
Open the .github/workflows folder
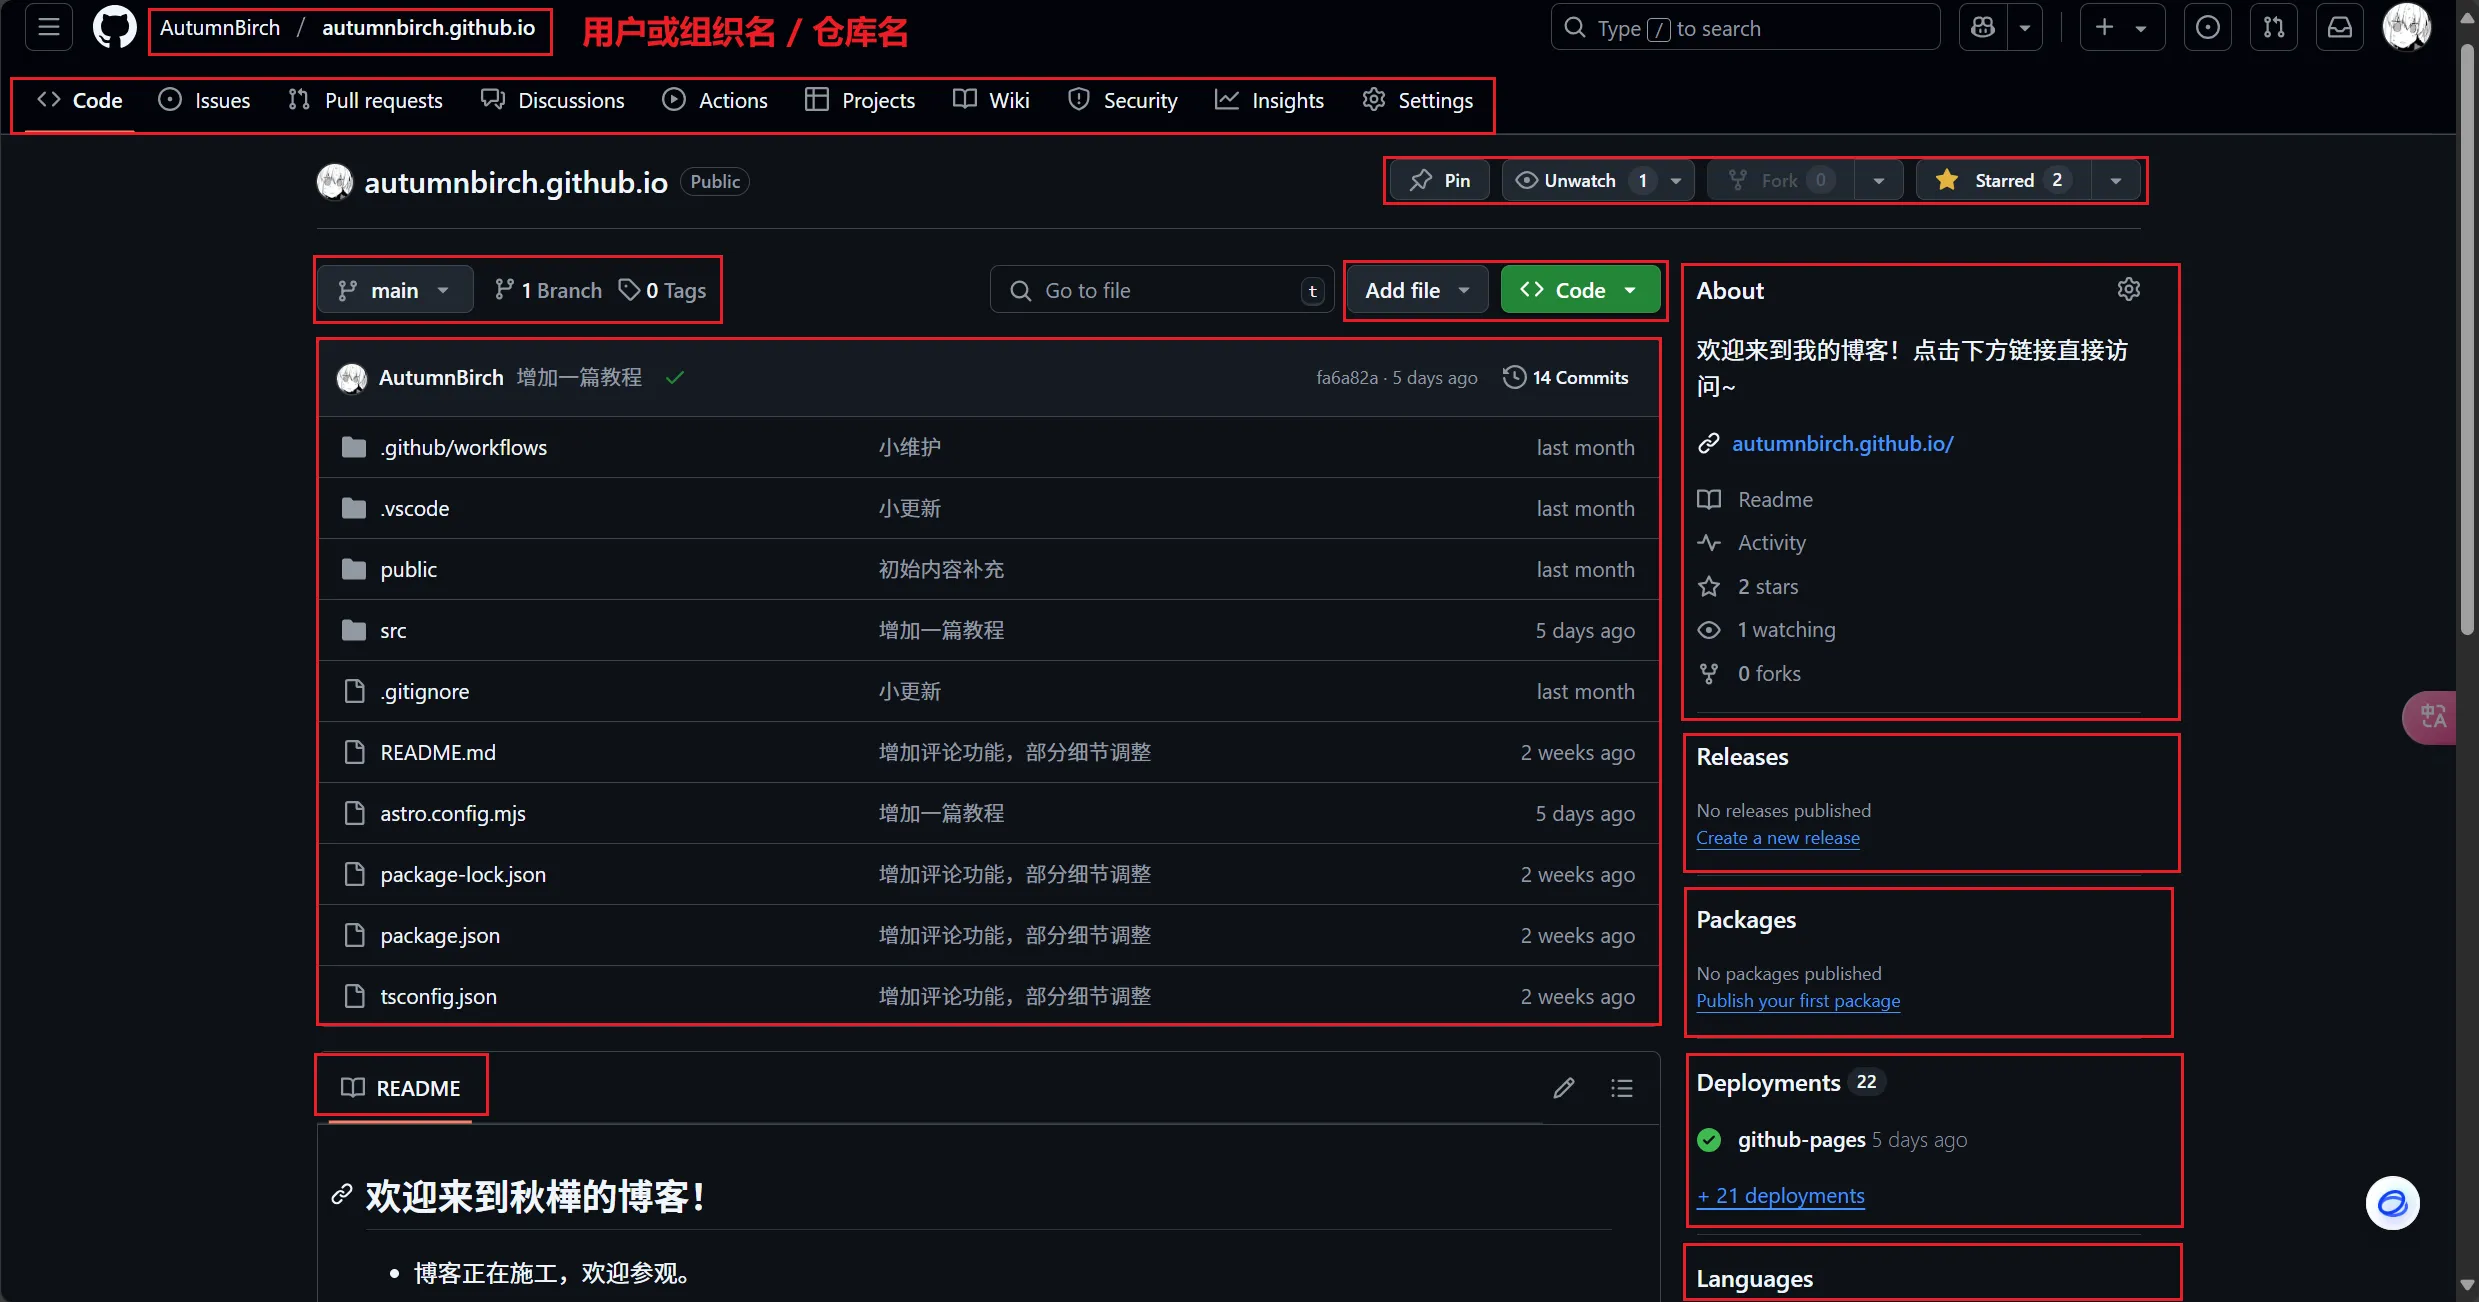463,447
